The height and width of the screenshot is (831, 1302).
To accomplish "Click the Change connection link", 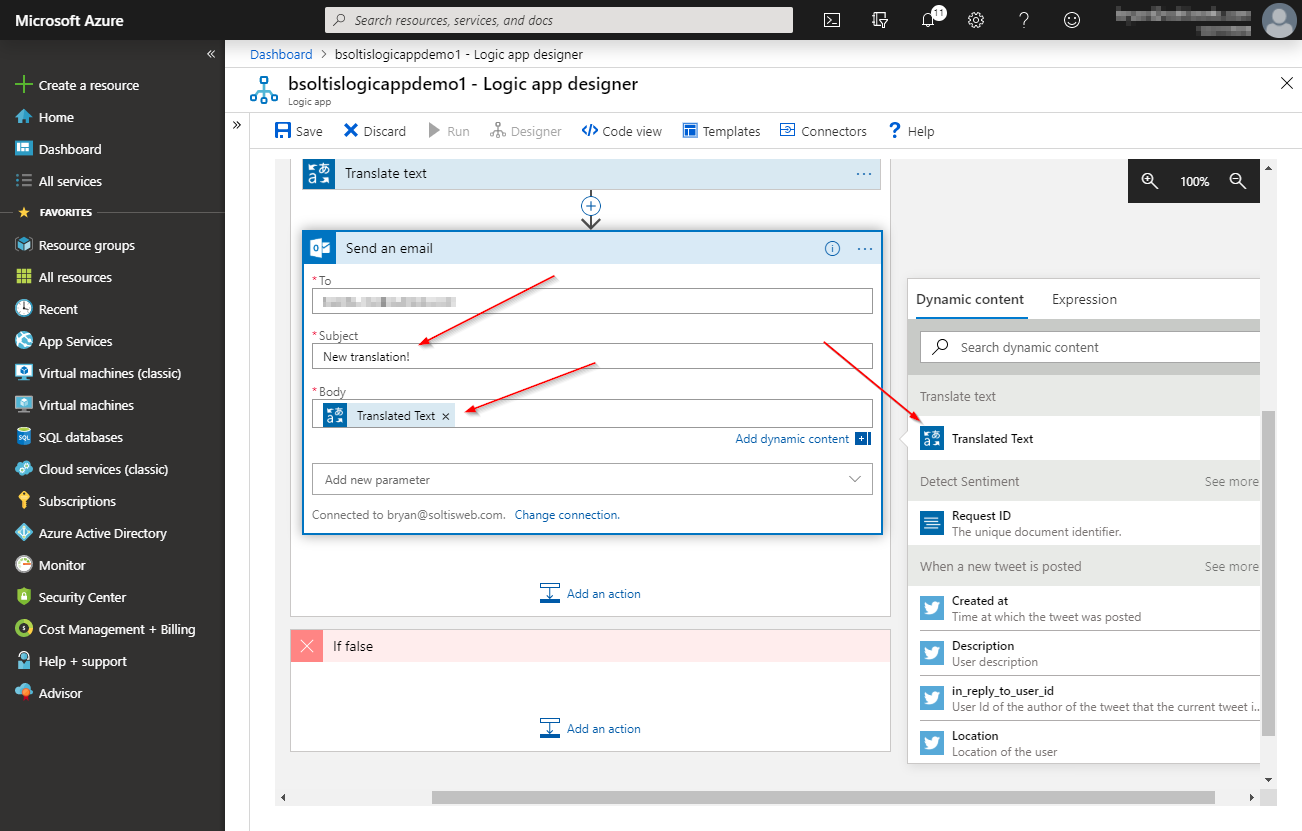I will (567, 515).
